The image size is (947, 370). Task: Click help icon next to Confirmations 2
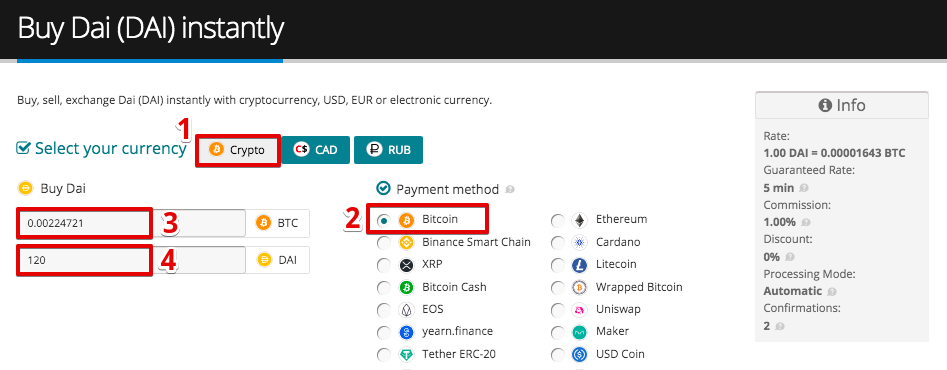point(780,327)
